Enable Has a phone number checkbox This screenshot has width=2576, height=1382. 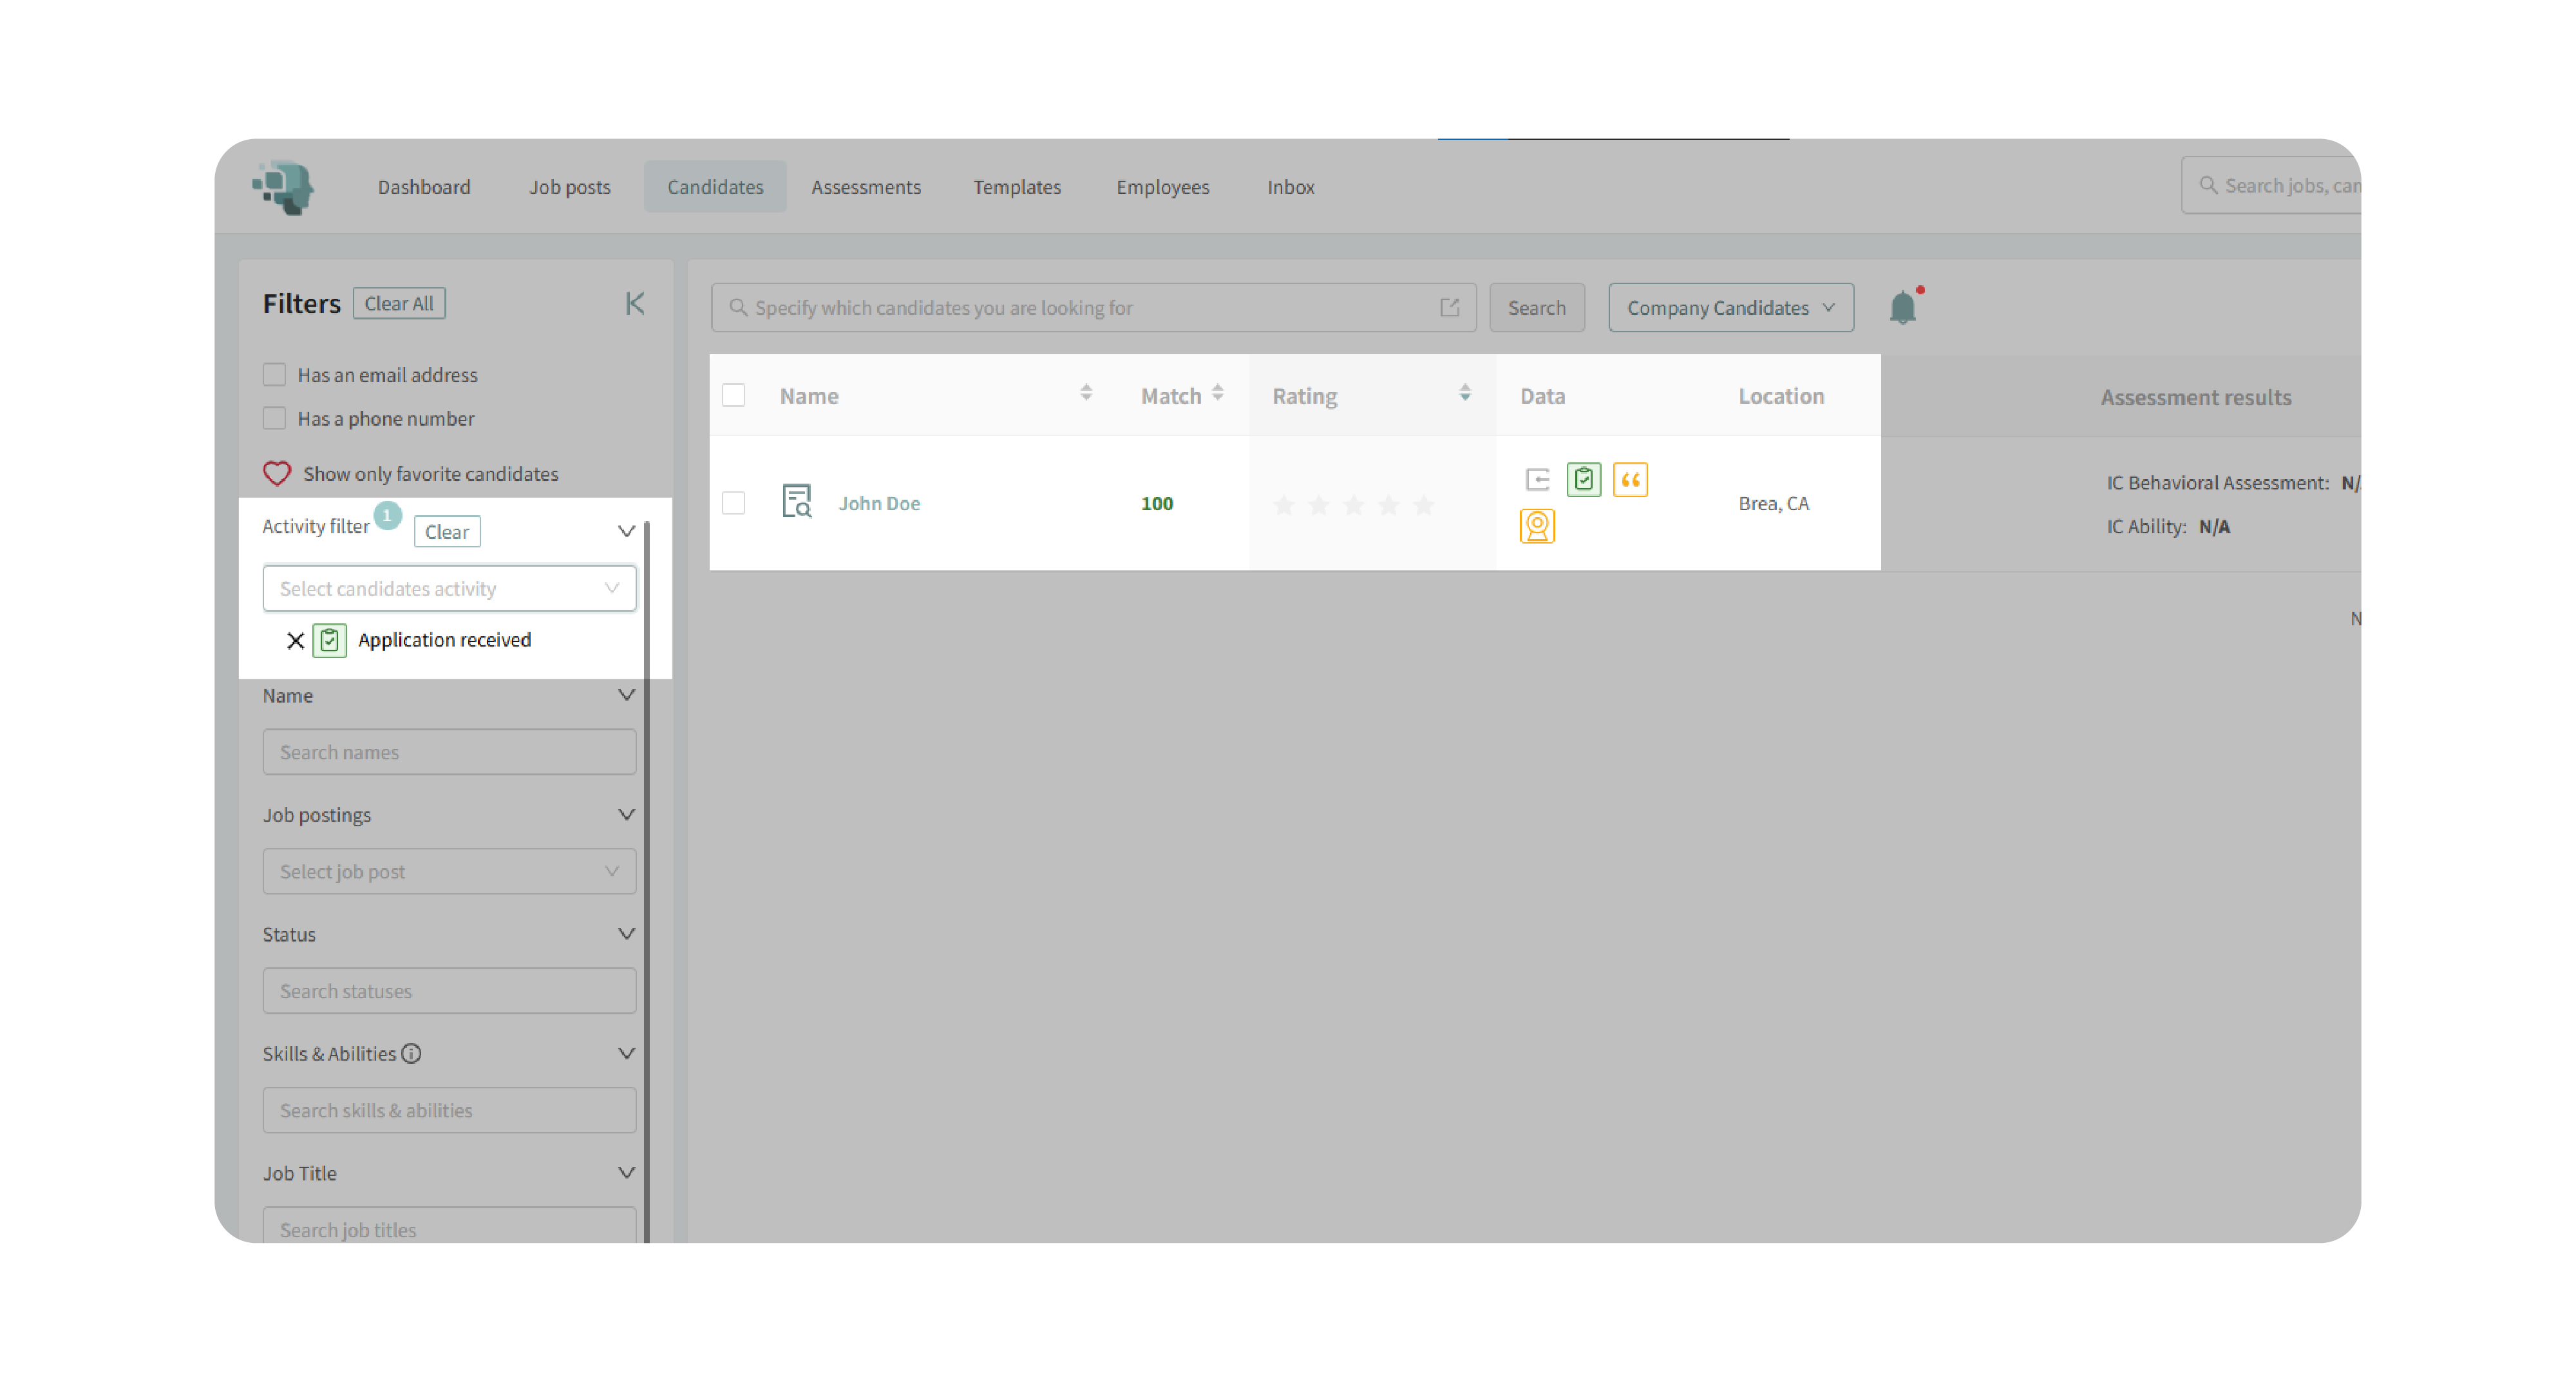point(274,418)
